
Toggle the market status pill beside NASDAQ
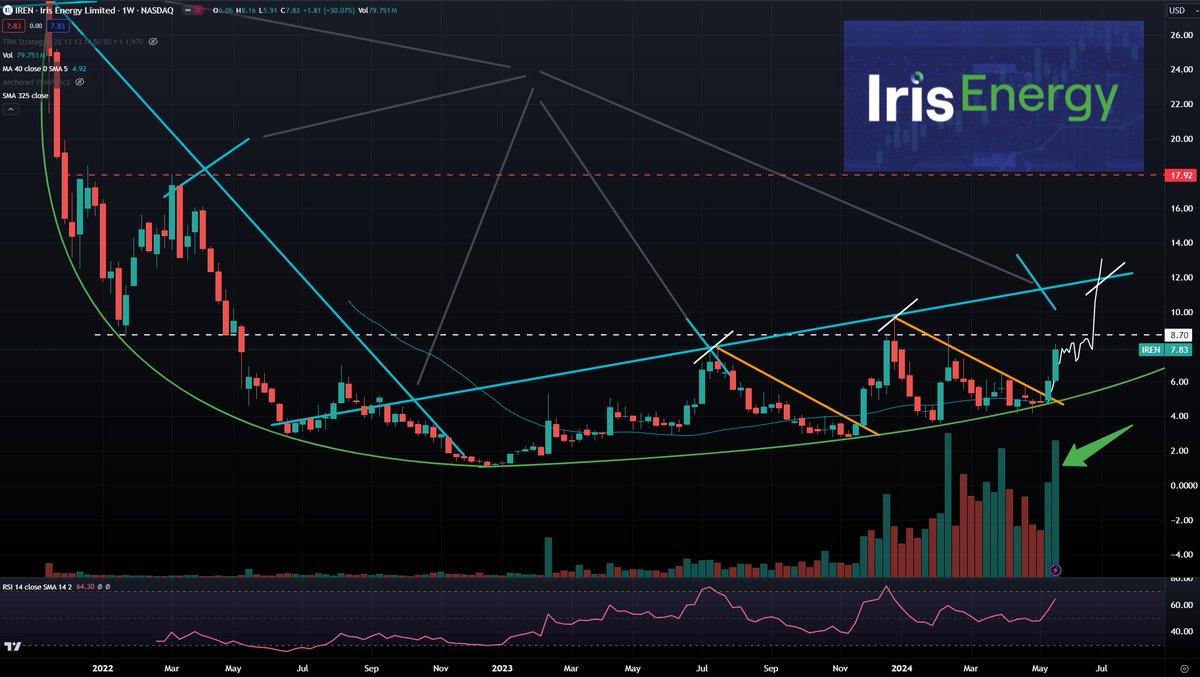pos(194,10)
